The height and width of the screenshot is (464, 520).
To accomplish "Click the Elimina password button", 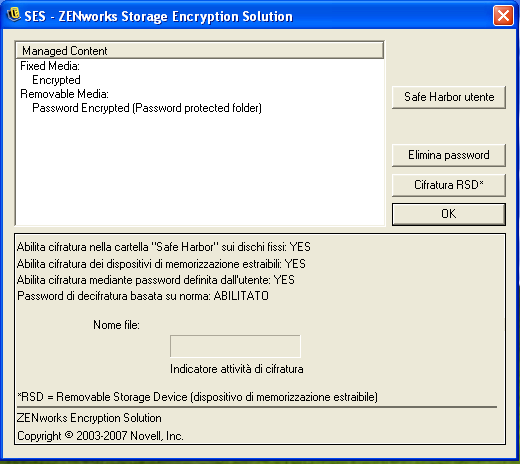I will click(x=449, y=155).
